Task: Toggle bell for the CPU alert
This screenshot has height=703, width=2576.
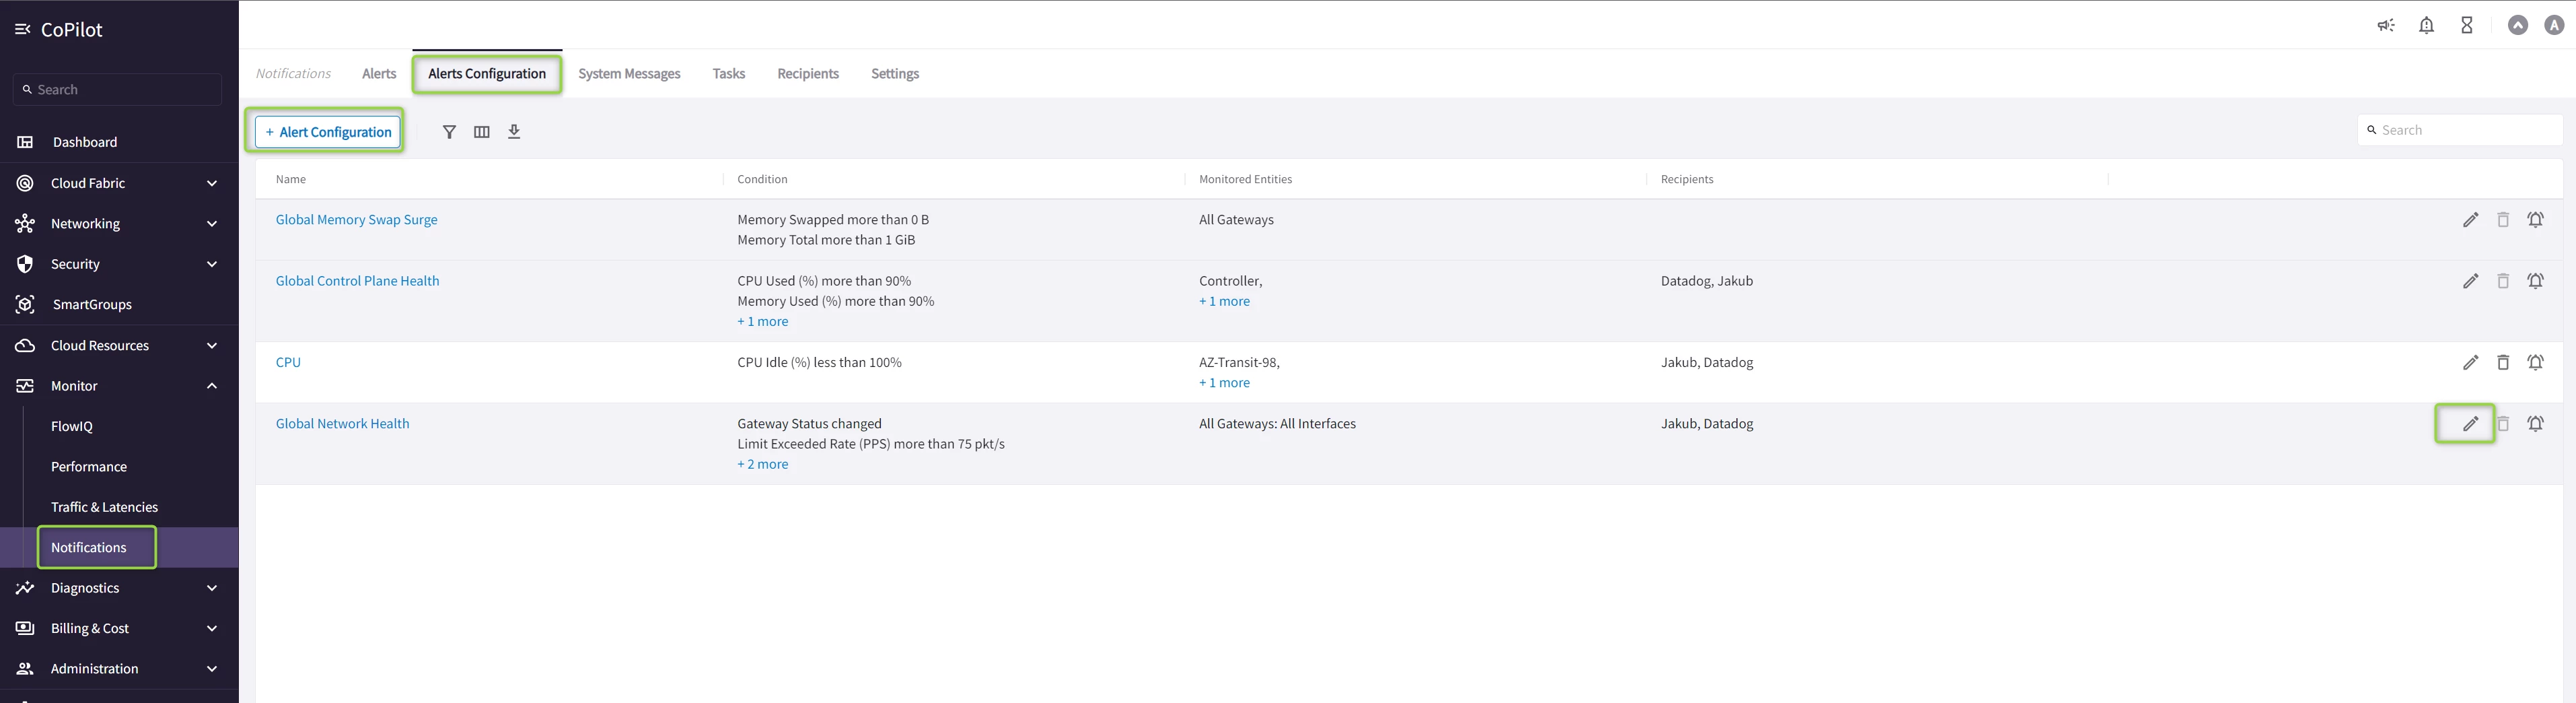Action: [2536, 362]
